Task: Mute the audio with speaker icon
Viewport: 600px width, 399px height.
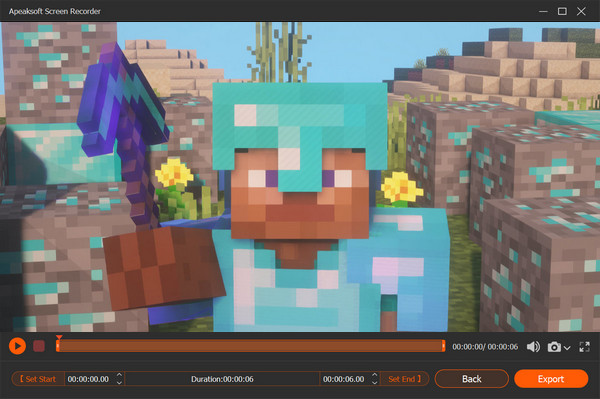Action: (533, 347)
